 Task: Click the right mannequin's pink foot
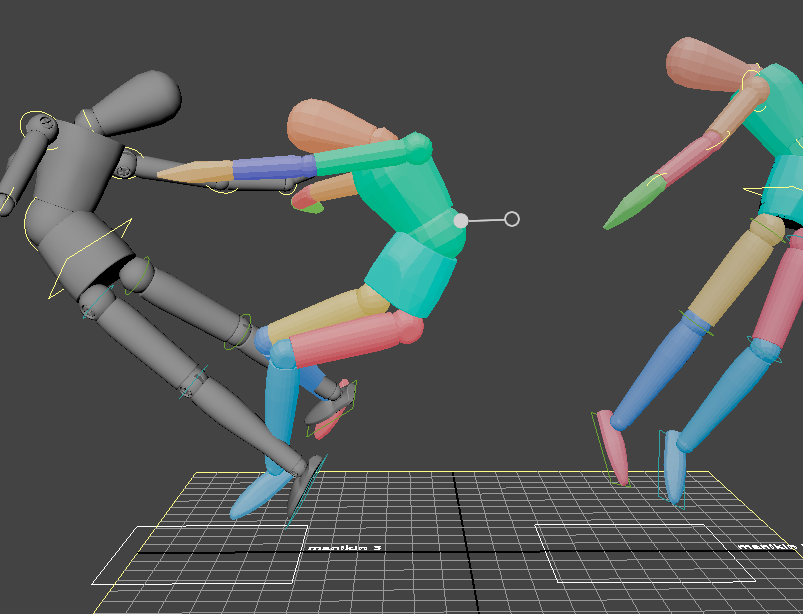614,448
